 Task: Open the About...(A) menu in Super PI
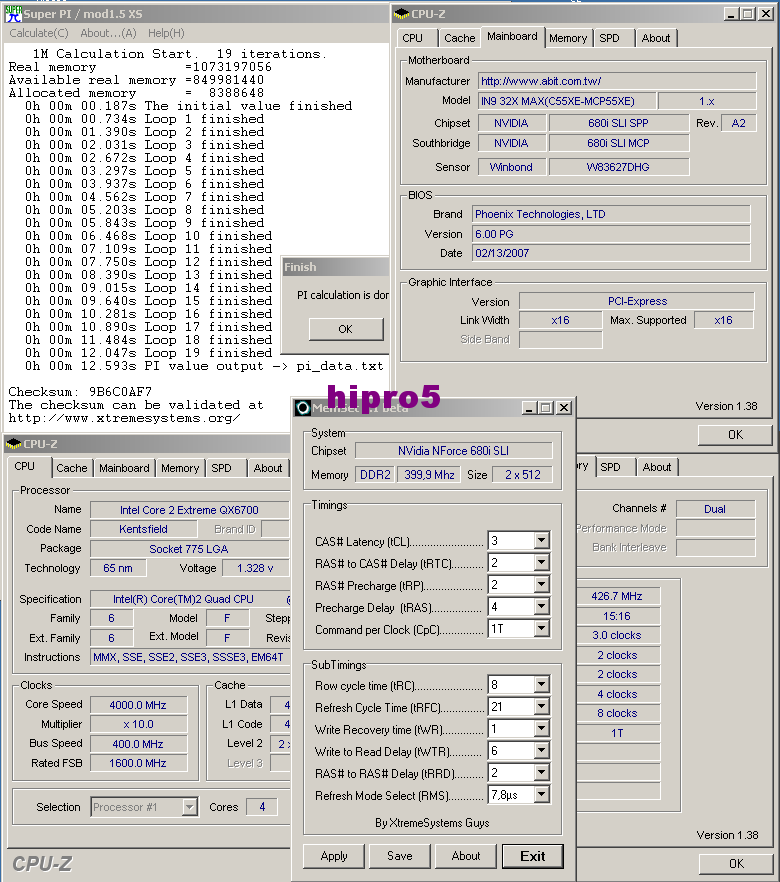[108, 33]
